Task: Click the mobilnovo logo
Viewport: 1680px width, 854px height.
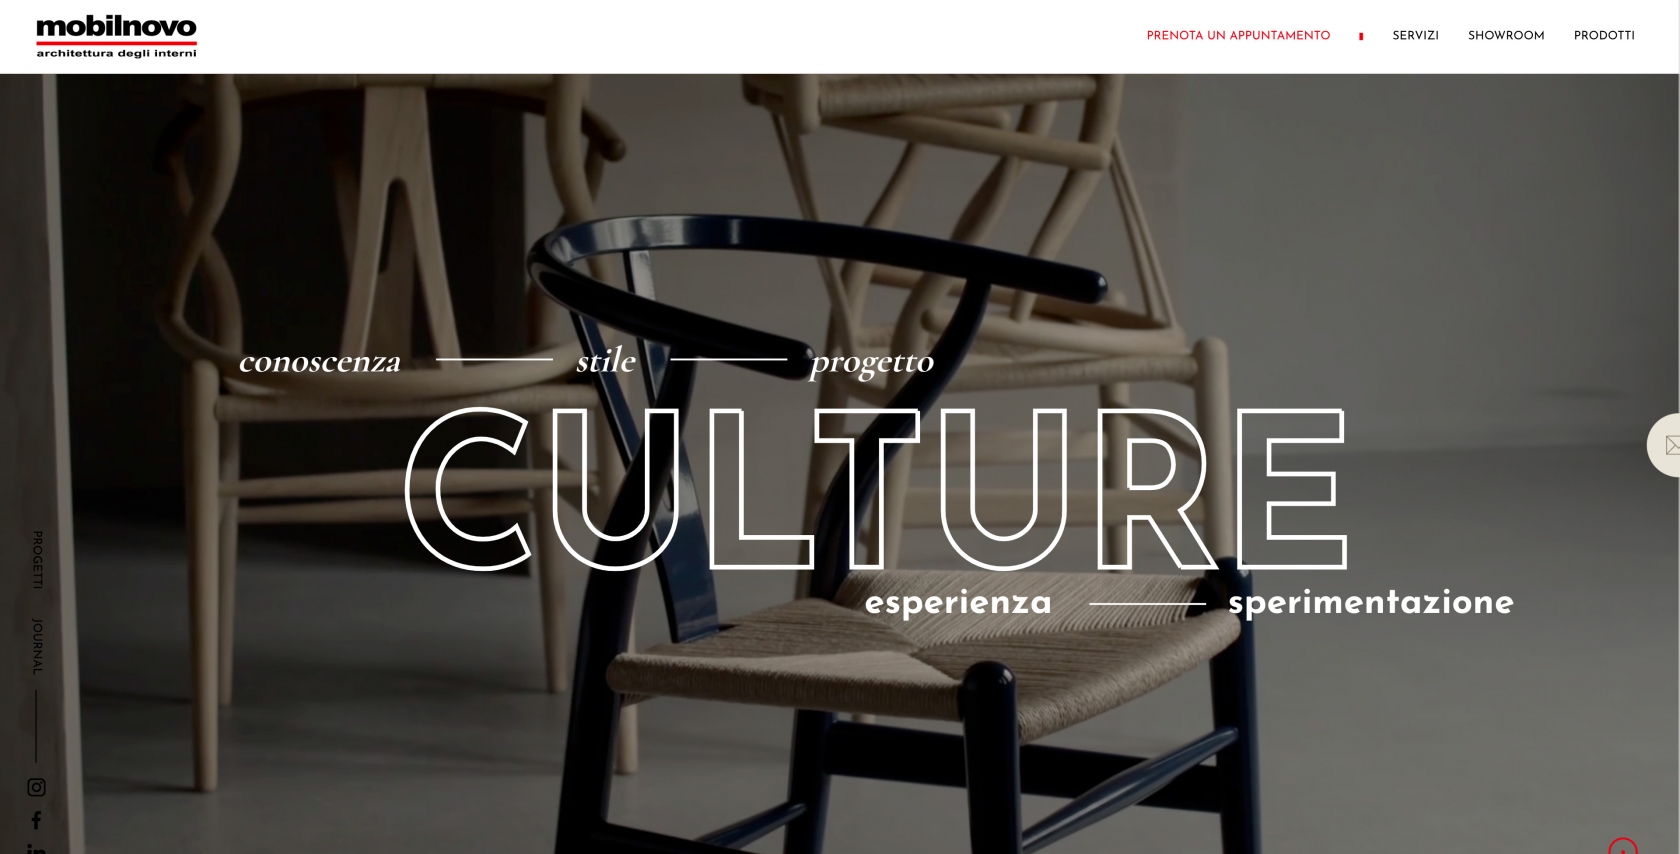Action: [x=116, y=37]
